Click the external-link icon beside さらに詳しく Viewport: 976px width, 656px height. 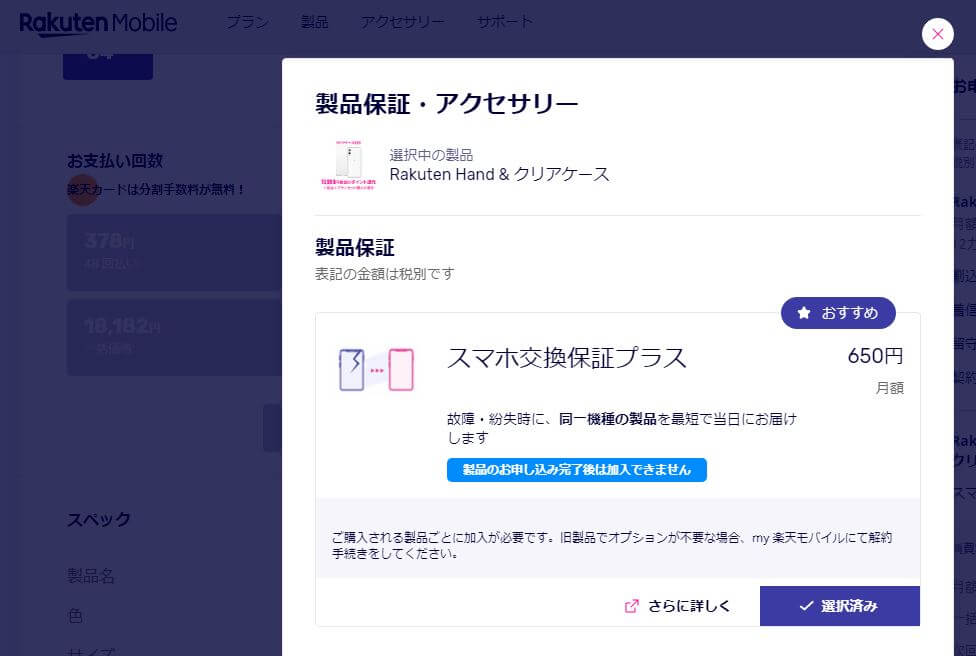631,606
